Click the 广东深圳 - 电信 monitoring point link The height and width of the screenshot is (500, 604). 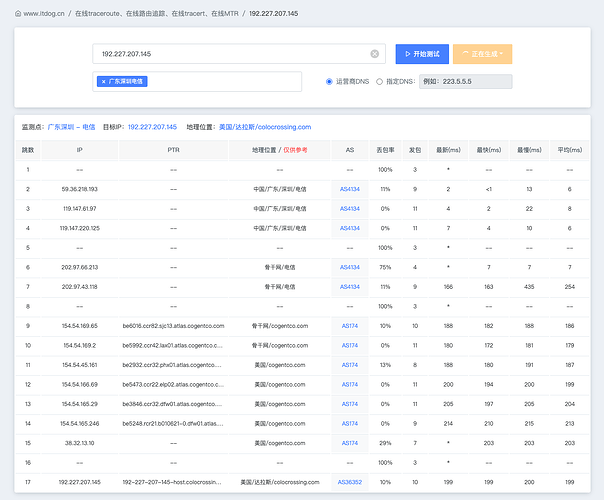coord(71,127)
